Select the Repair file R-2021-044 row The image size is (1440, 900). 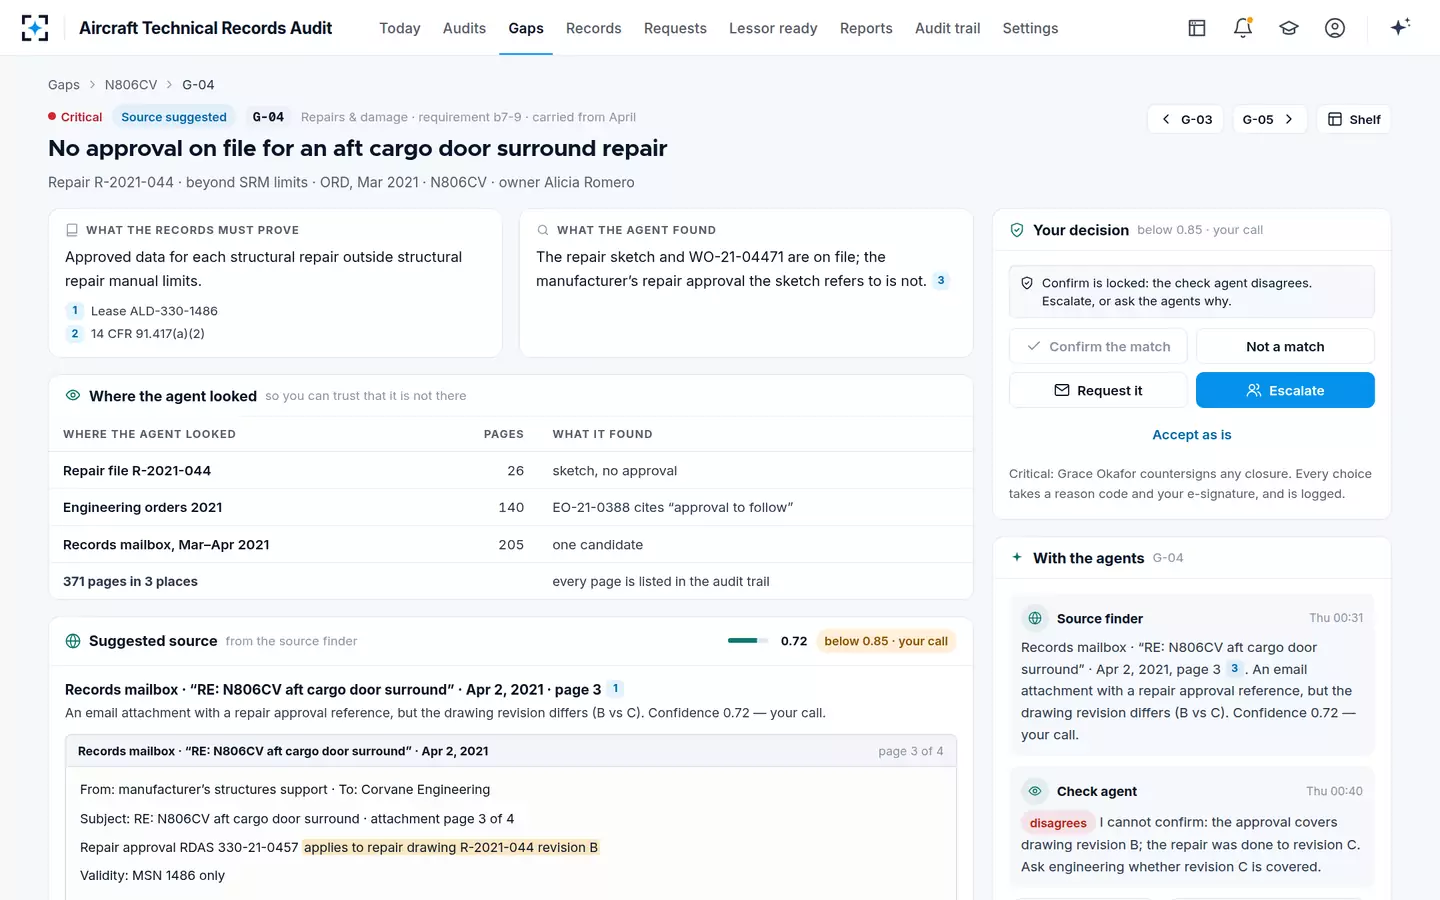pyautogui.click(x=511, y=470)
